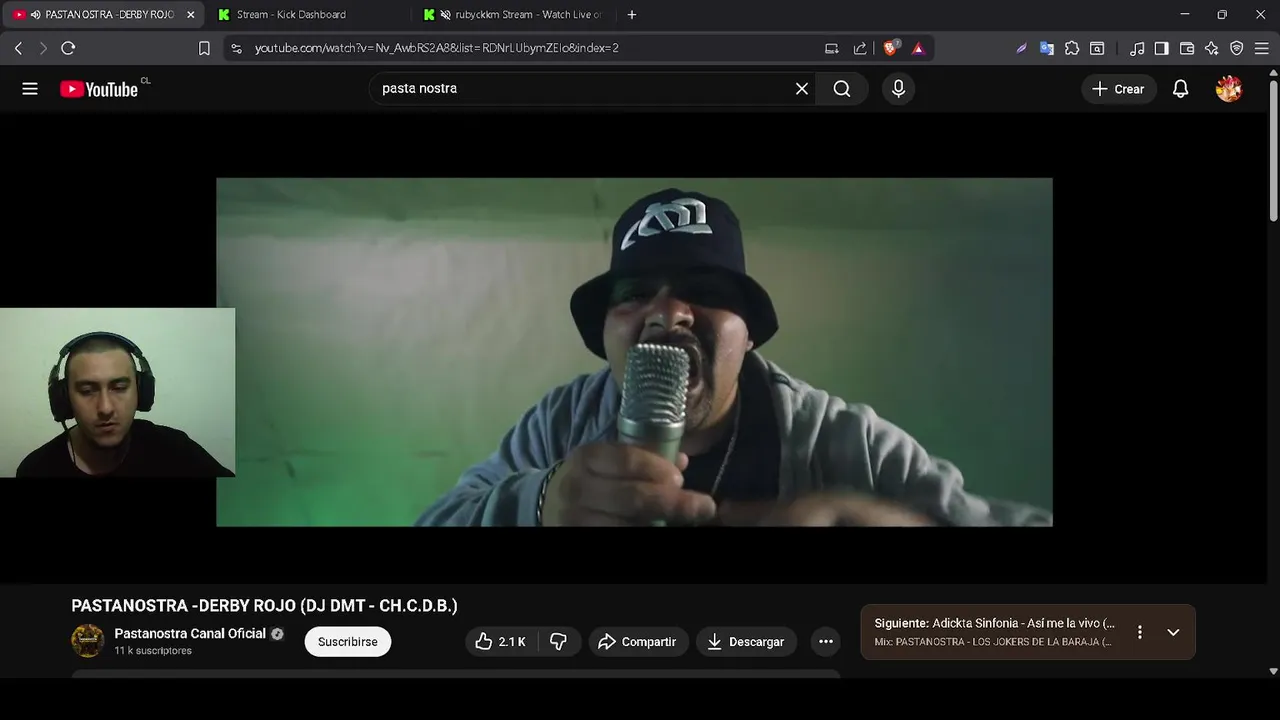Open the browser main menu
1280x720 pixels.
coord(1262,48)
